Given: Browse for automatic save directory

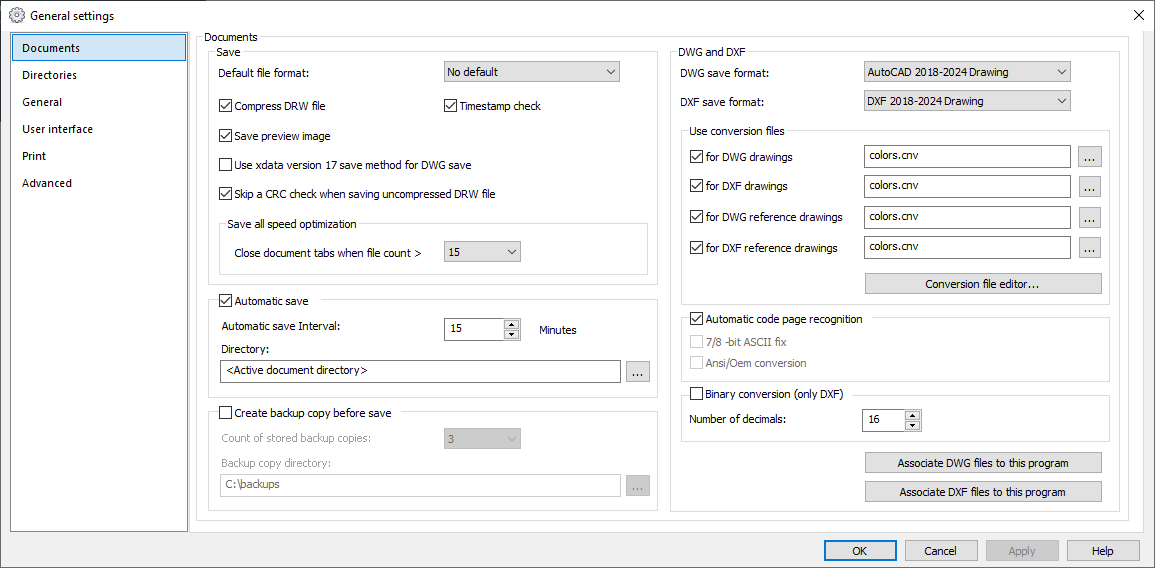Looking at the screenshot, I should tap(638, 371).
